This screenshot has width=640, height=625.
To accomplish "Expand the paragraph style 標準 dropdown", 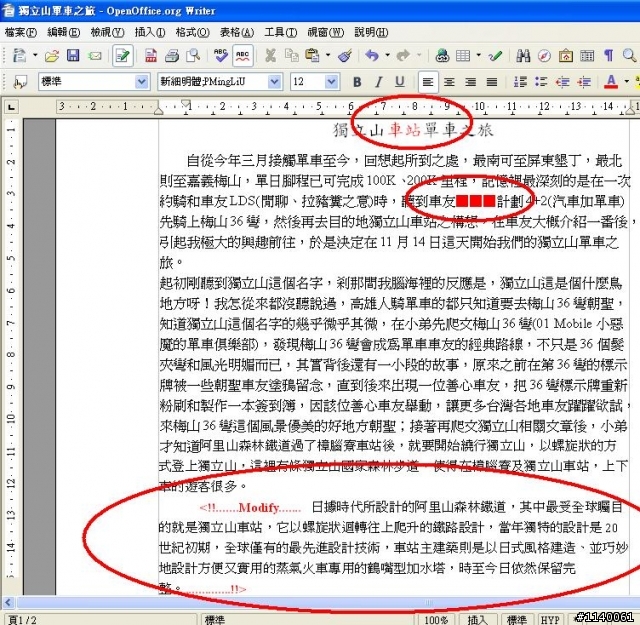I will point(141,82).
